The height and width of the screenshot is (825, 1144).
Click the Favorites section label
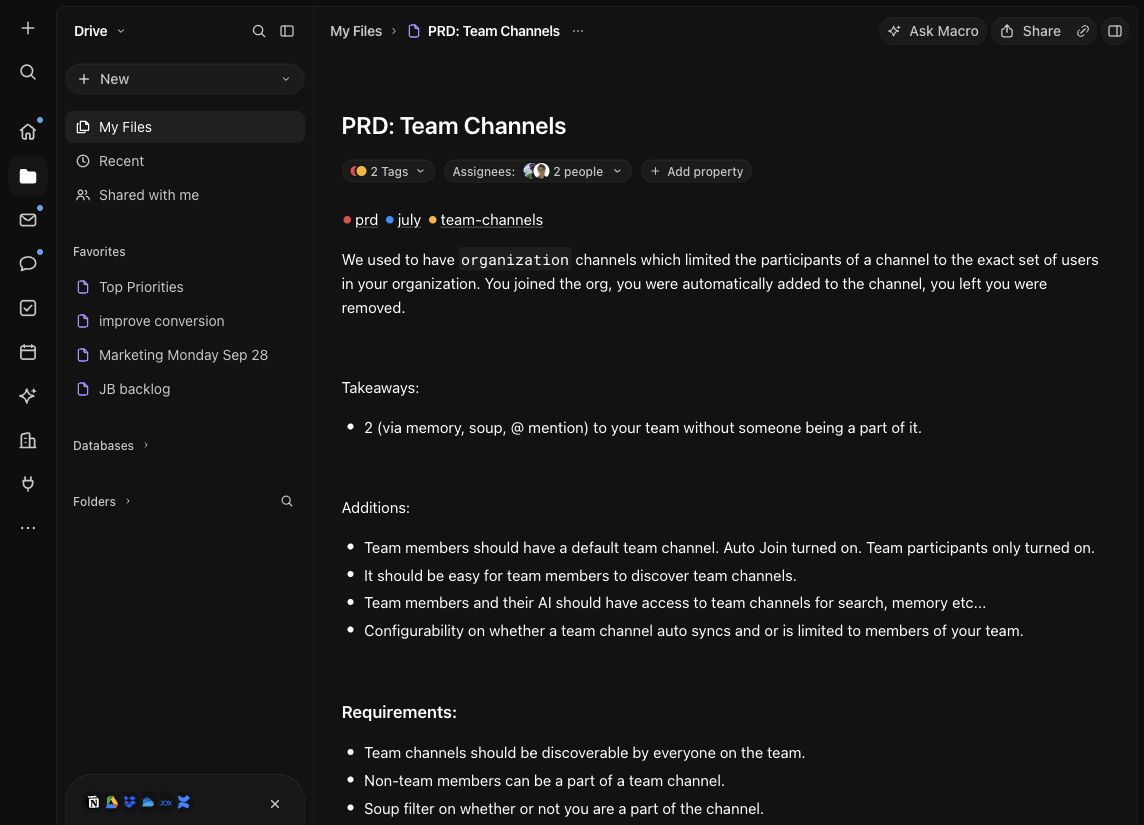99,252
